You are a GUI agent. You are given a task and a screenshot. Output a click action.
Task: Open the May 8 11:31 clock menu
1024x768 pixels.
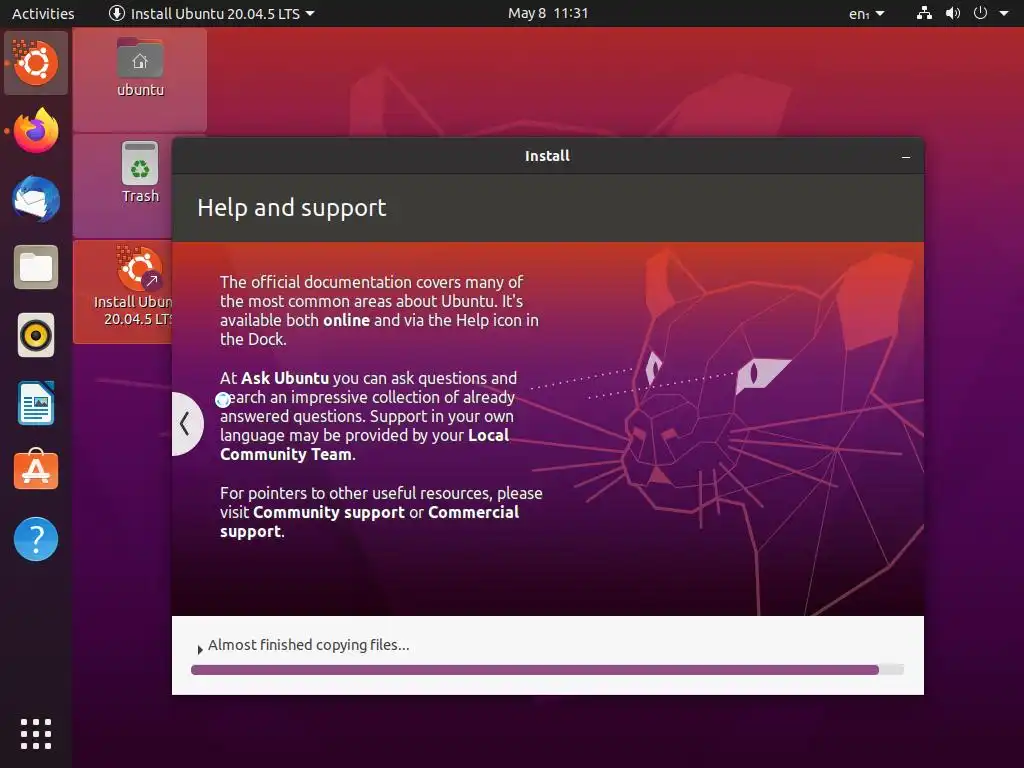click(548, 13)
